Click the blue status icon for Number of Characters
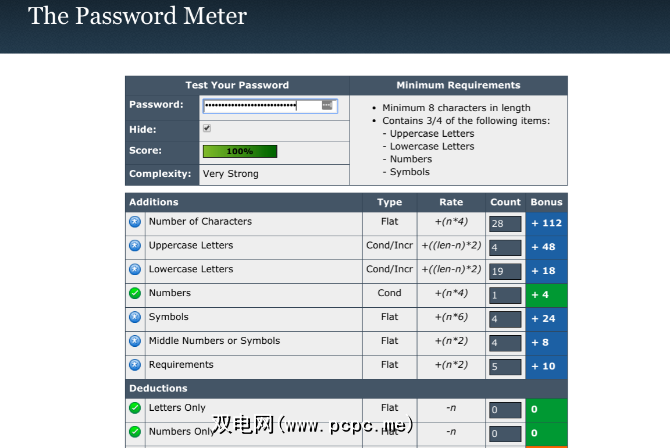670x448 pixels. point(135,222)
